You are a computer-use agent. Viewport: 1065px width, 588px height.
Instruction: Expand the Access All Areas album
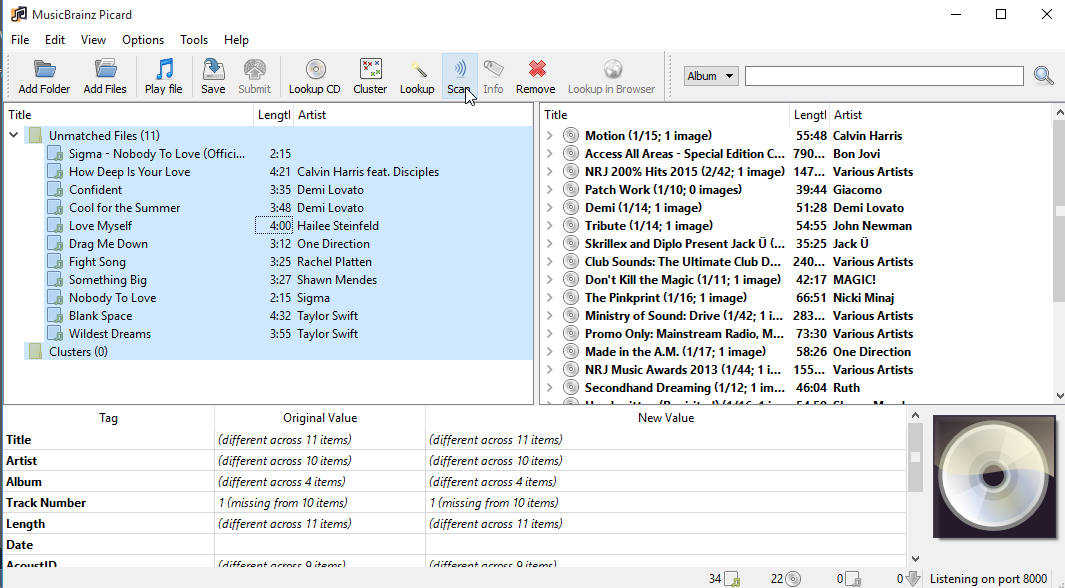point(550,153)
